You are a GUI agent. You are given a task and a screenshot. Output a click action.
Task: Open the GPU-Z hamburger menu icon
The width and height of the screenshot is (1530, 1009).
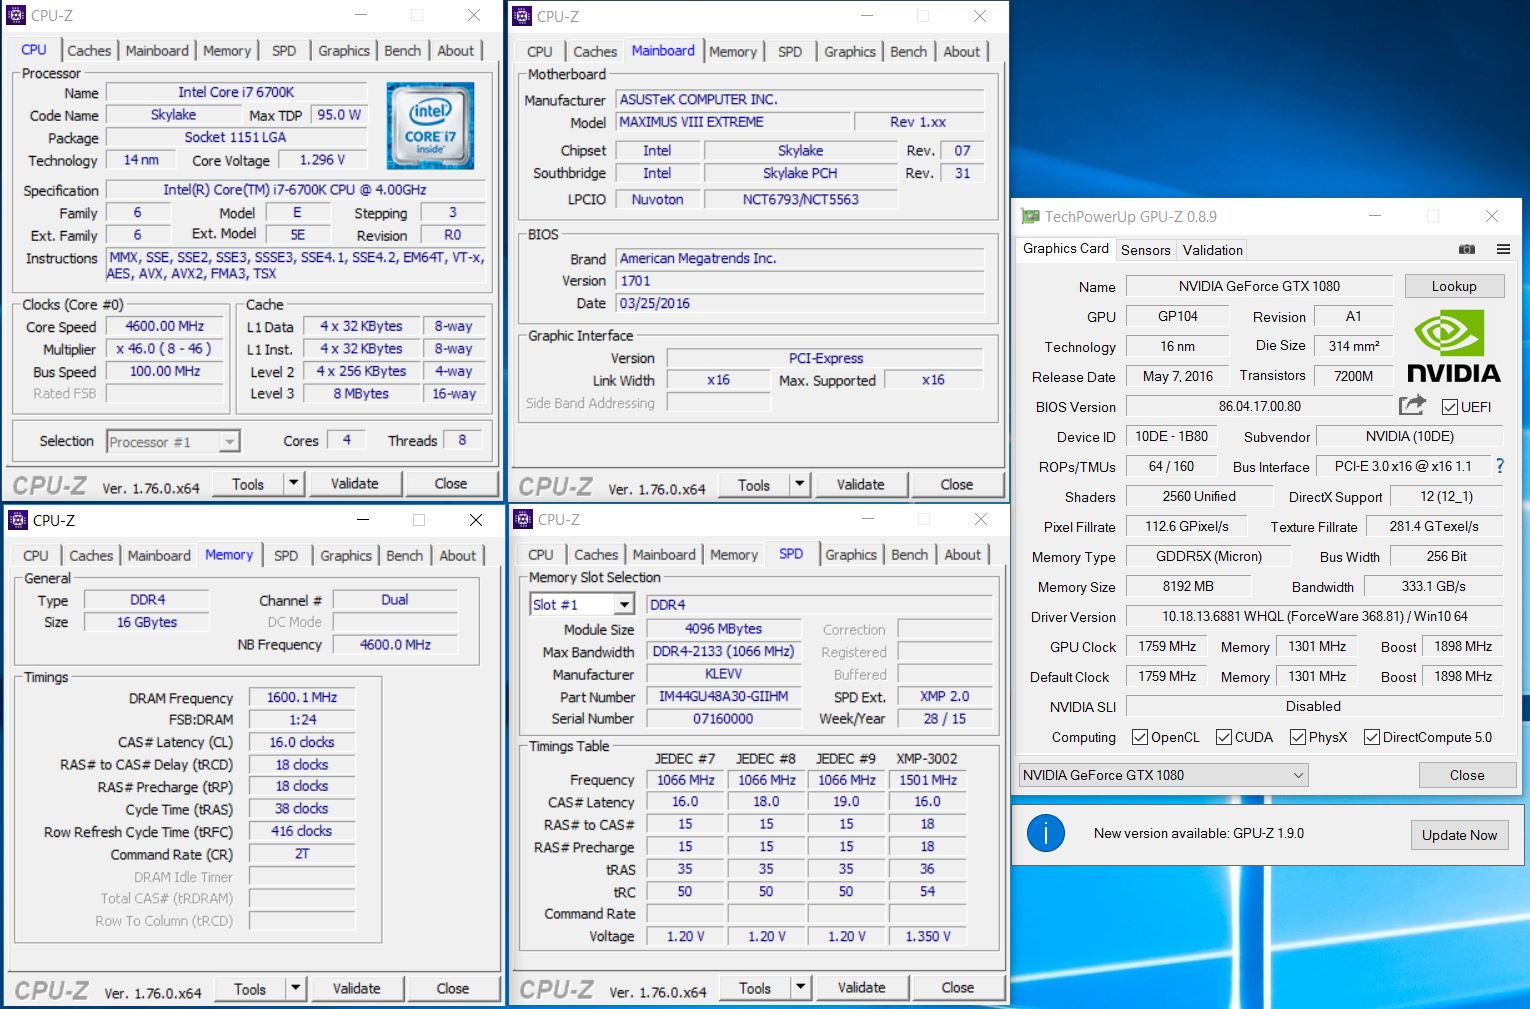[x=1503, y=249]
